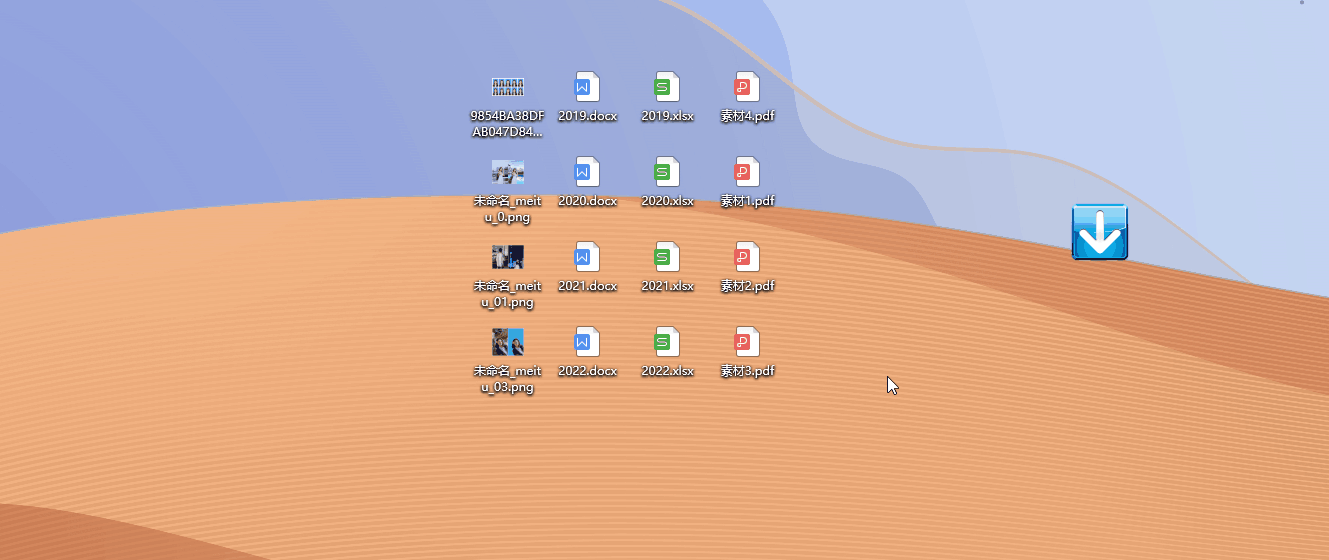1329x560 pixels.
Task: Select the 2021.xlsx spreadsheet icon
Action: point(667,257)
